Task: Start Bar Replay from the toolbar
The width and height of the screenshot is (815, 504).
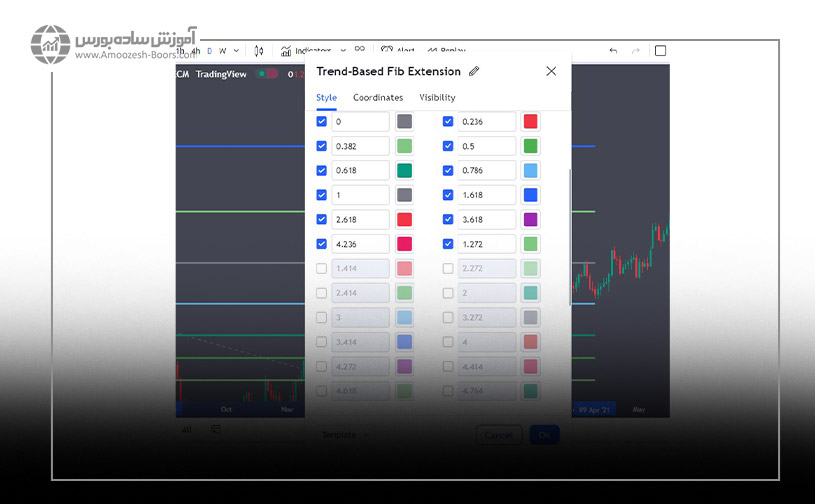Action: coord(446,51)
